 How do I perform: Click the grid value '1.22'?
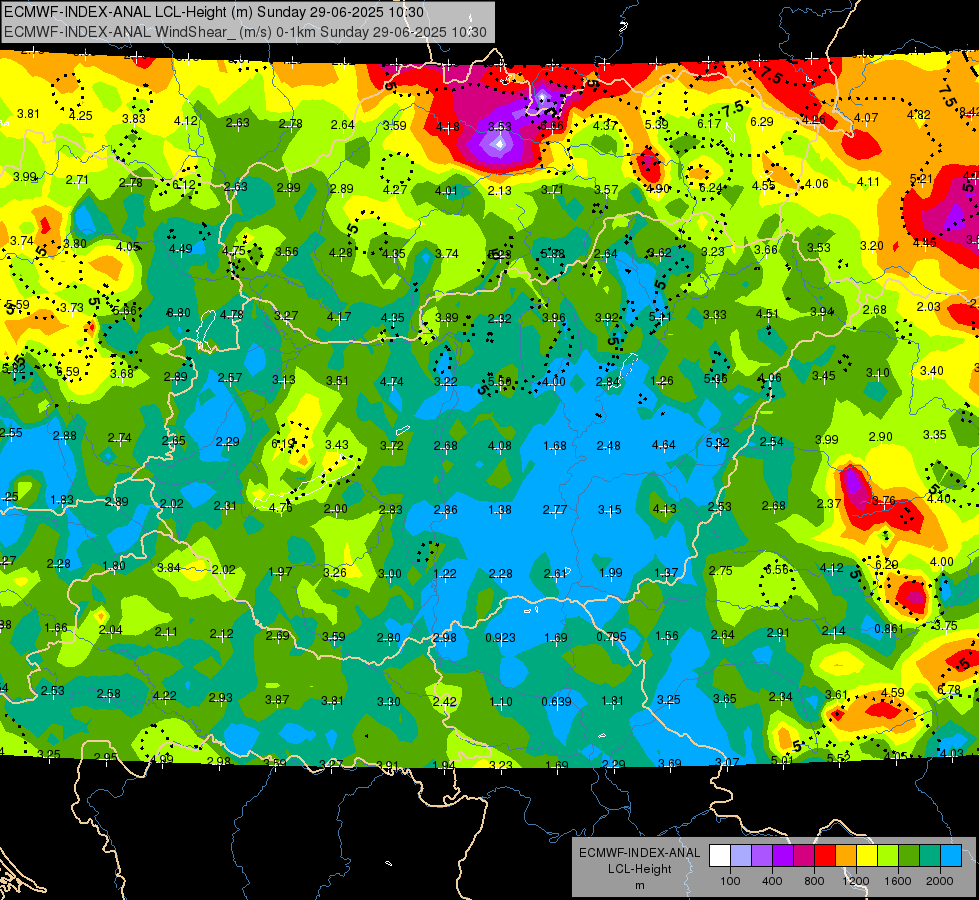click(445, 573)
